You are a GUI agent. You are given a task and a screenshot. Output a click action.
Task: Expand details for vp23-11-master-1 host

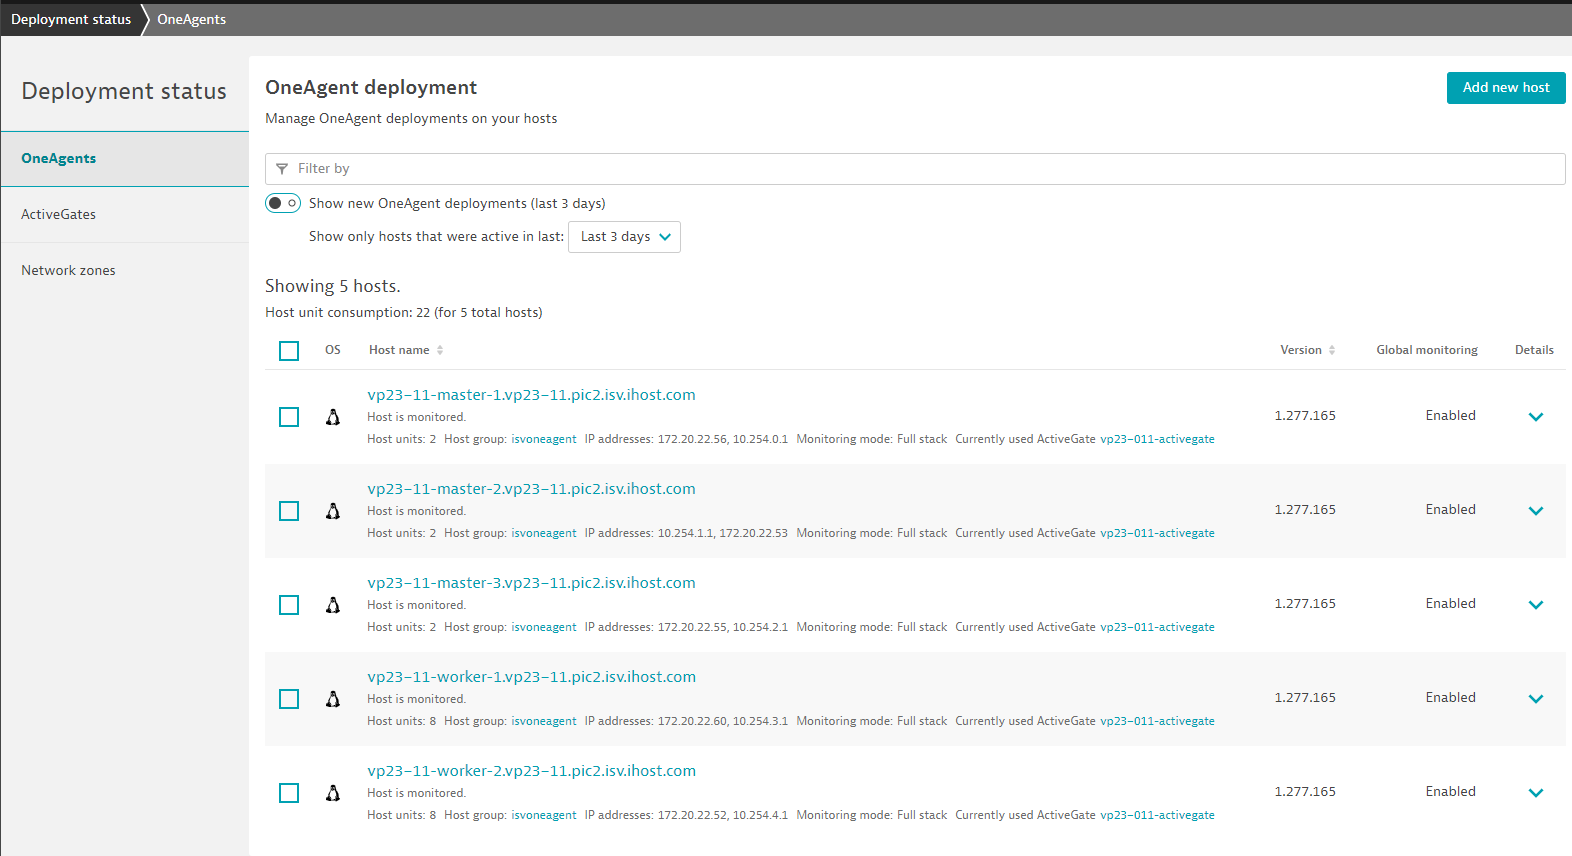pos(1536,417)
